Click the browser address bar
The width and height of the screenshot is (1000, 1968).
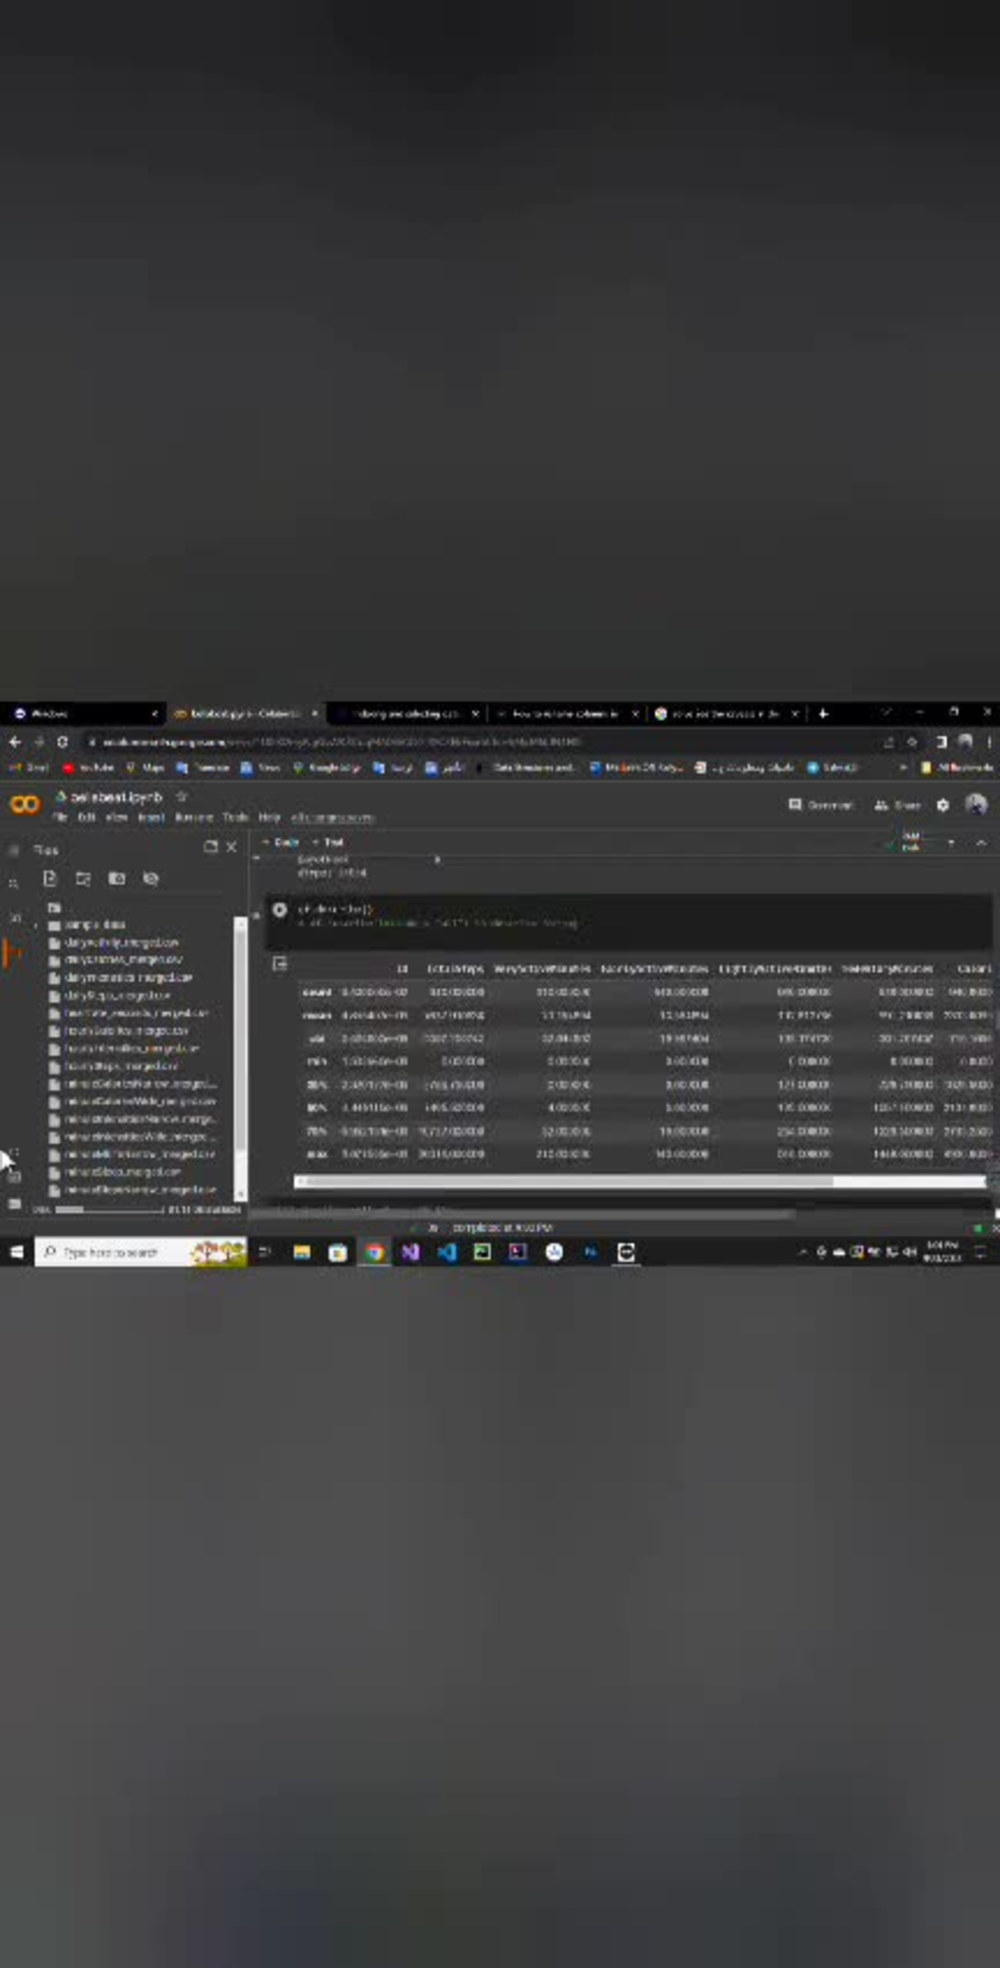click(x=480, y=742)
